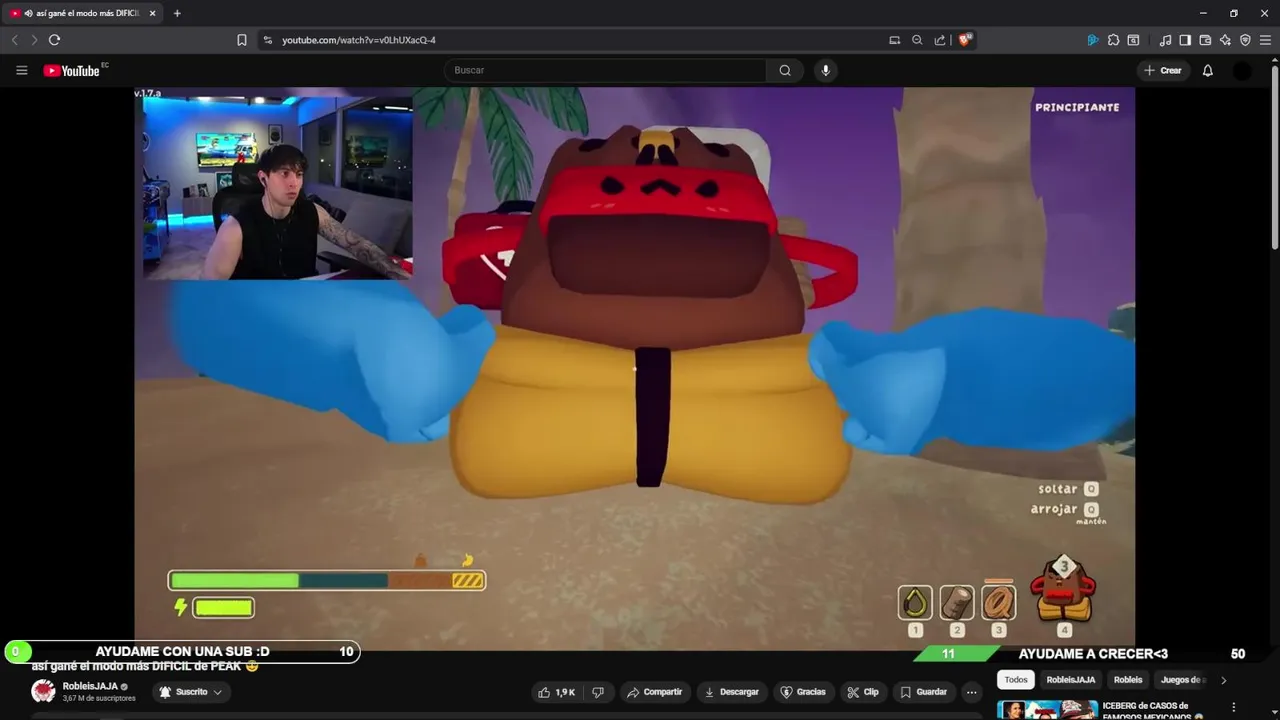1280x720 pixels.
Task: Open options menu for ICEBERG de CASOS video
Action: point(1233,707)
